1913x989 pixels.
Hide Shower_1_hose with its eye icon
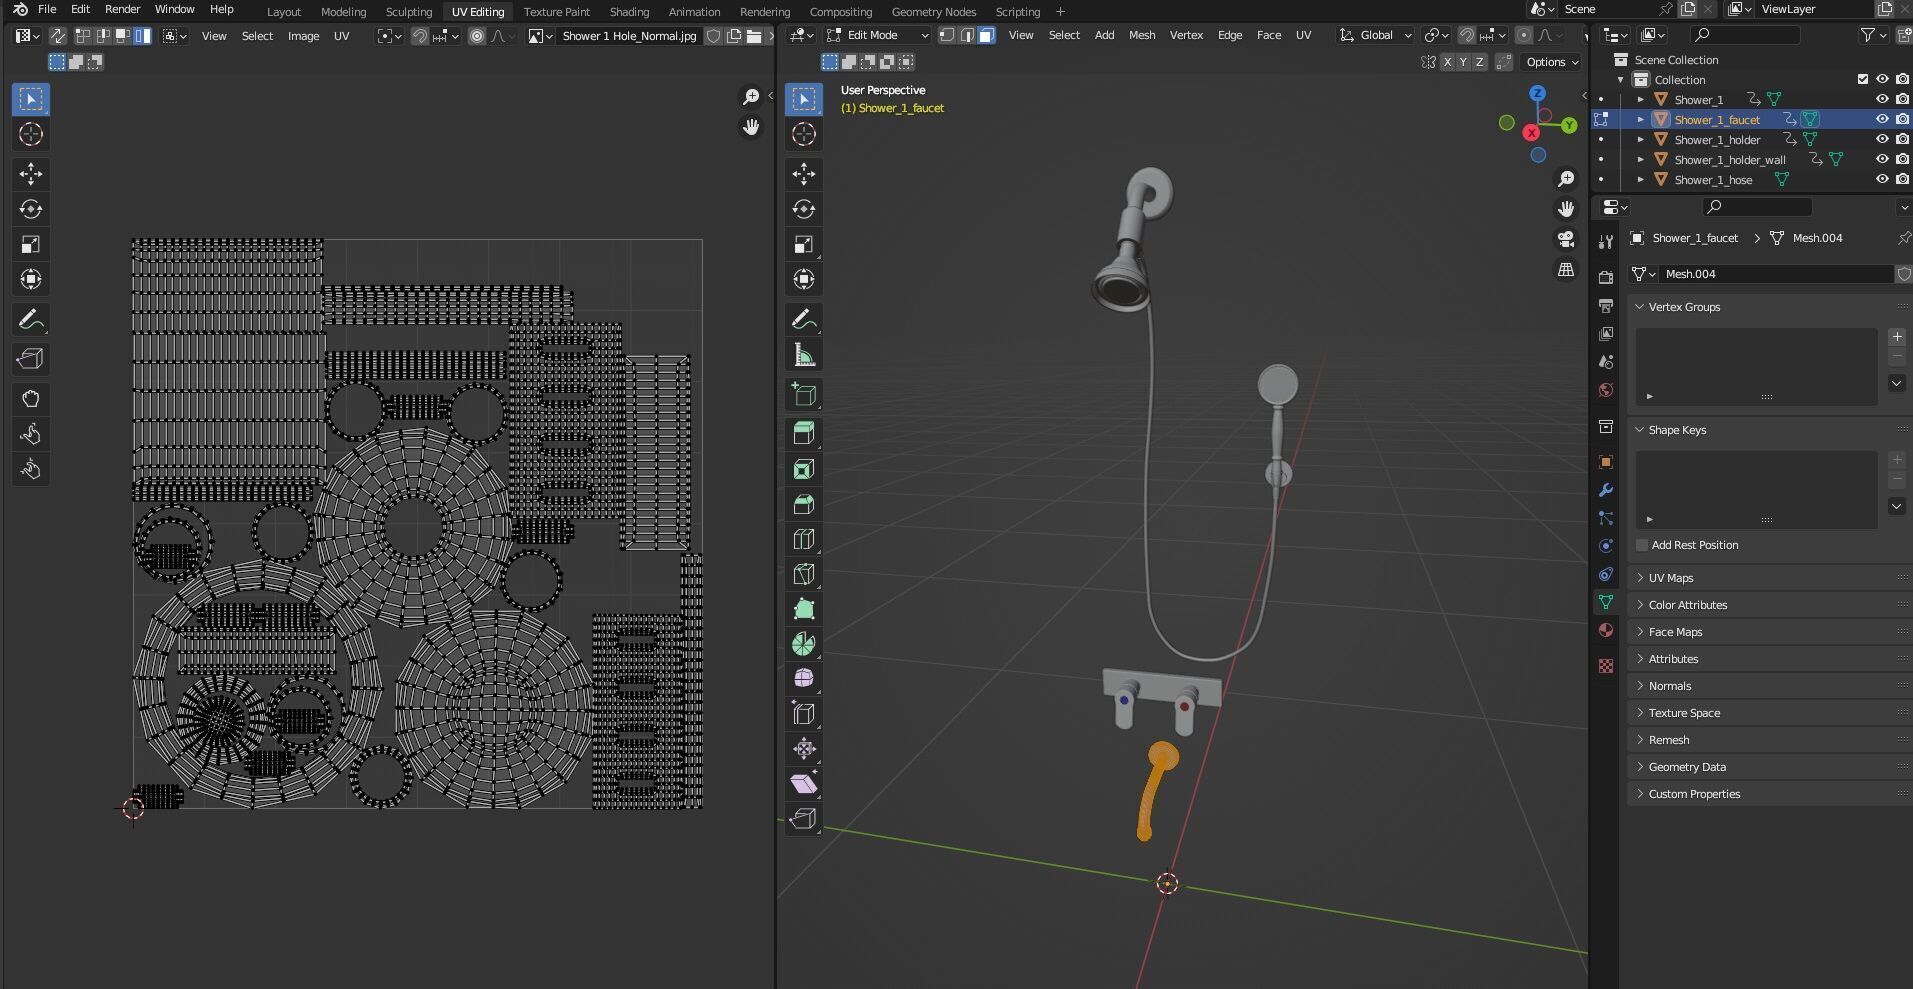pos(1882,179)
